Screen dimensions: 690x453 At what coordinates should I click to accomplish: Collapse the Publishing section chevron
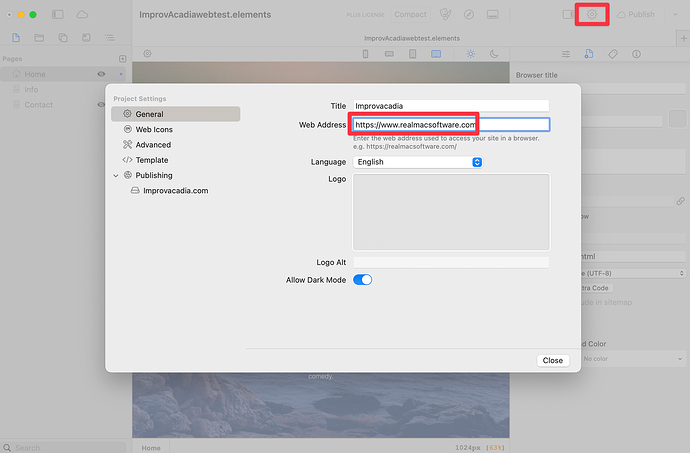pos(116,176)
